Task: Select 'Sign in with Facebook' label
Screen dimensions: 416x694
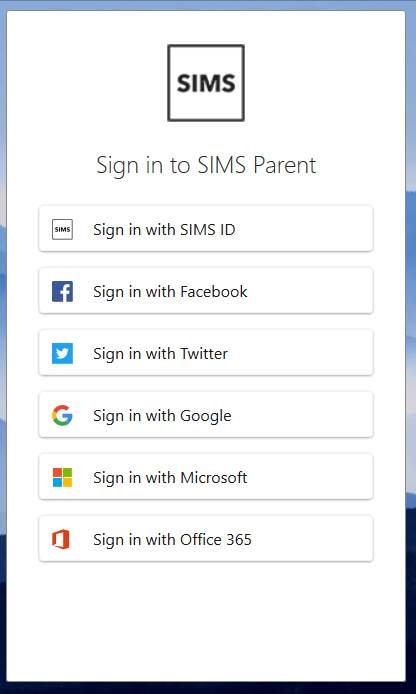Action: [x=170, y=292]
